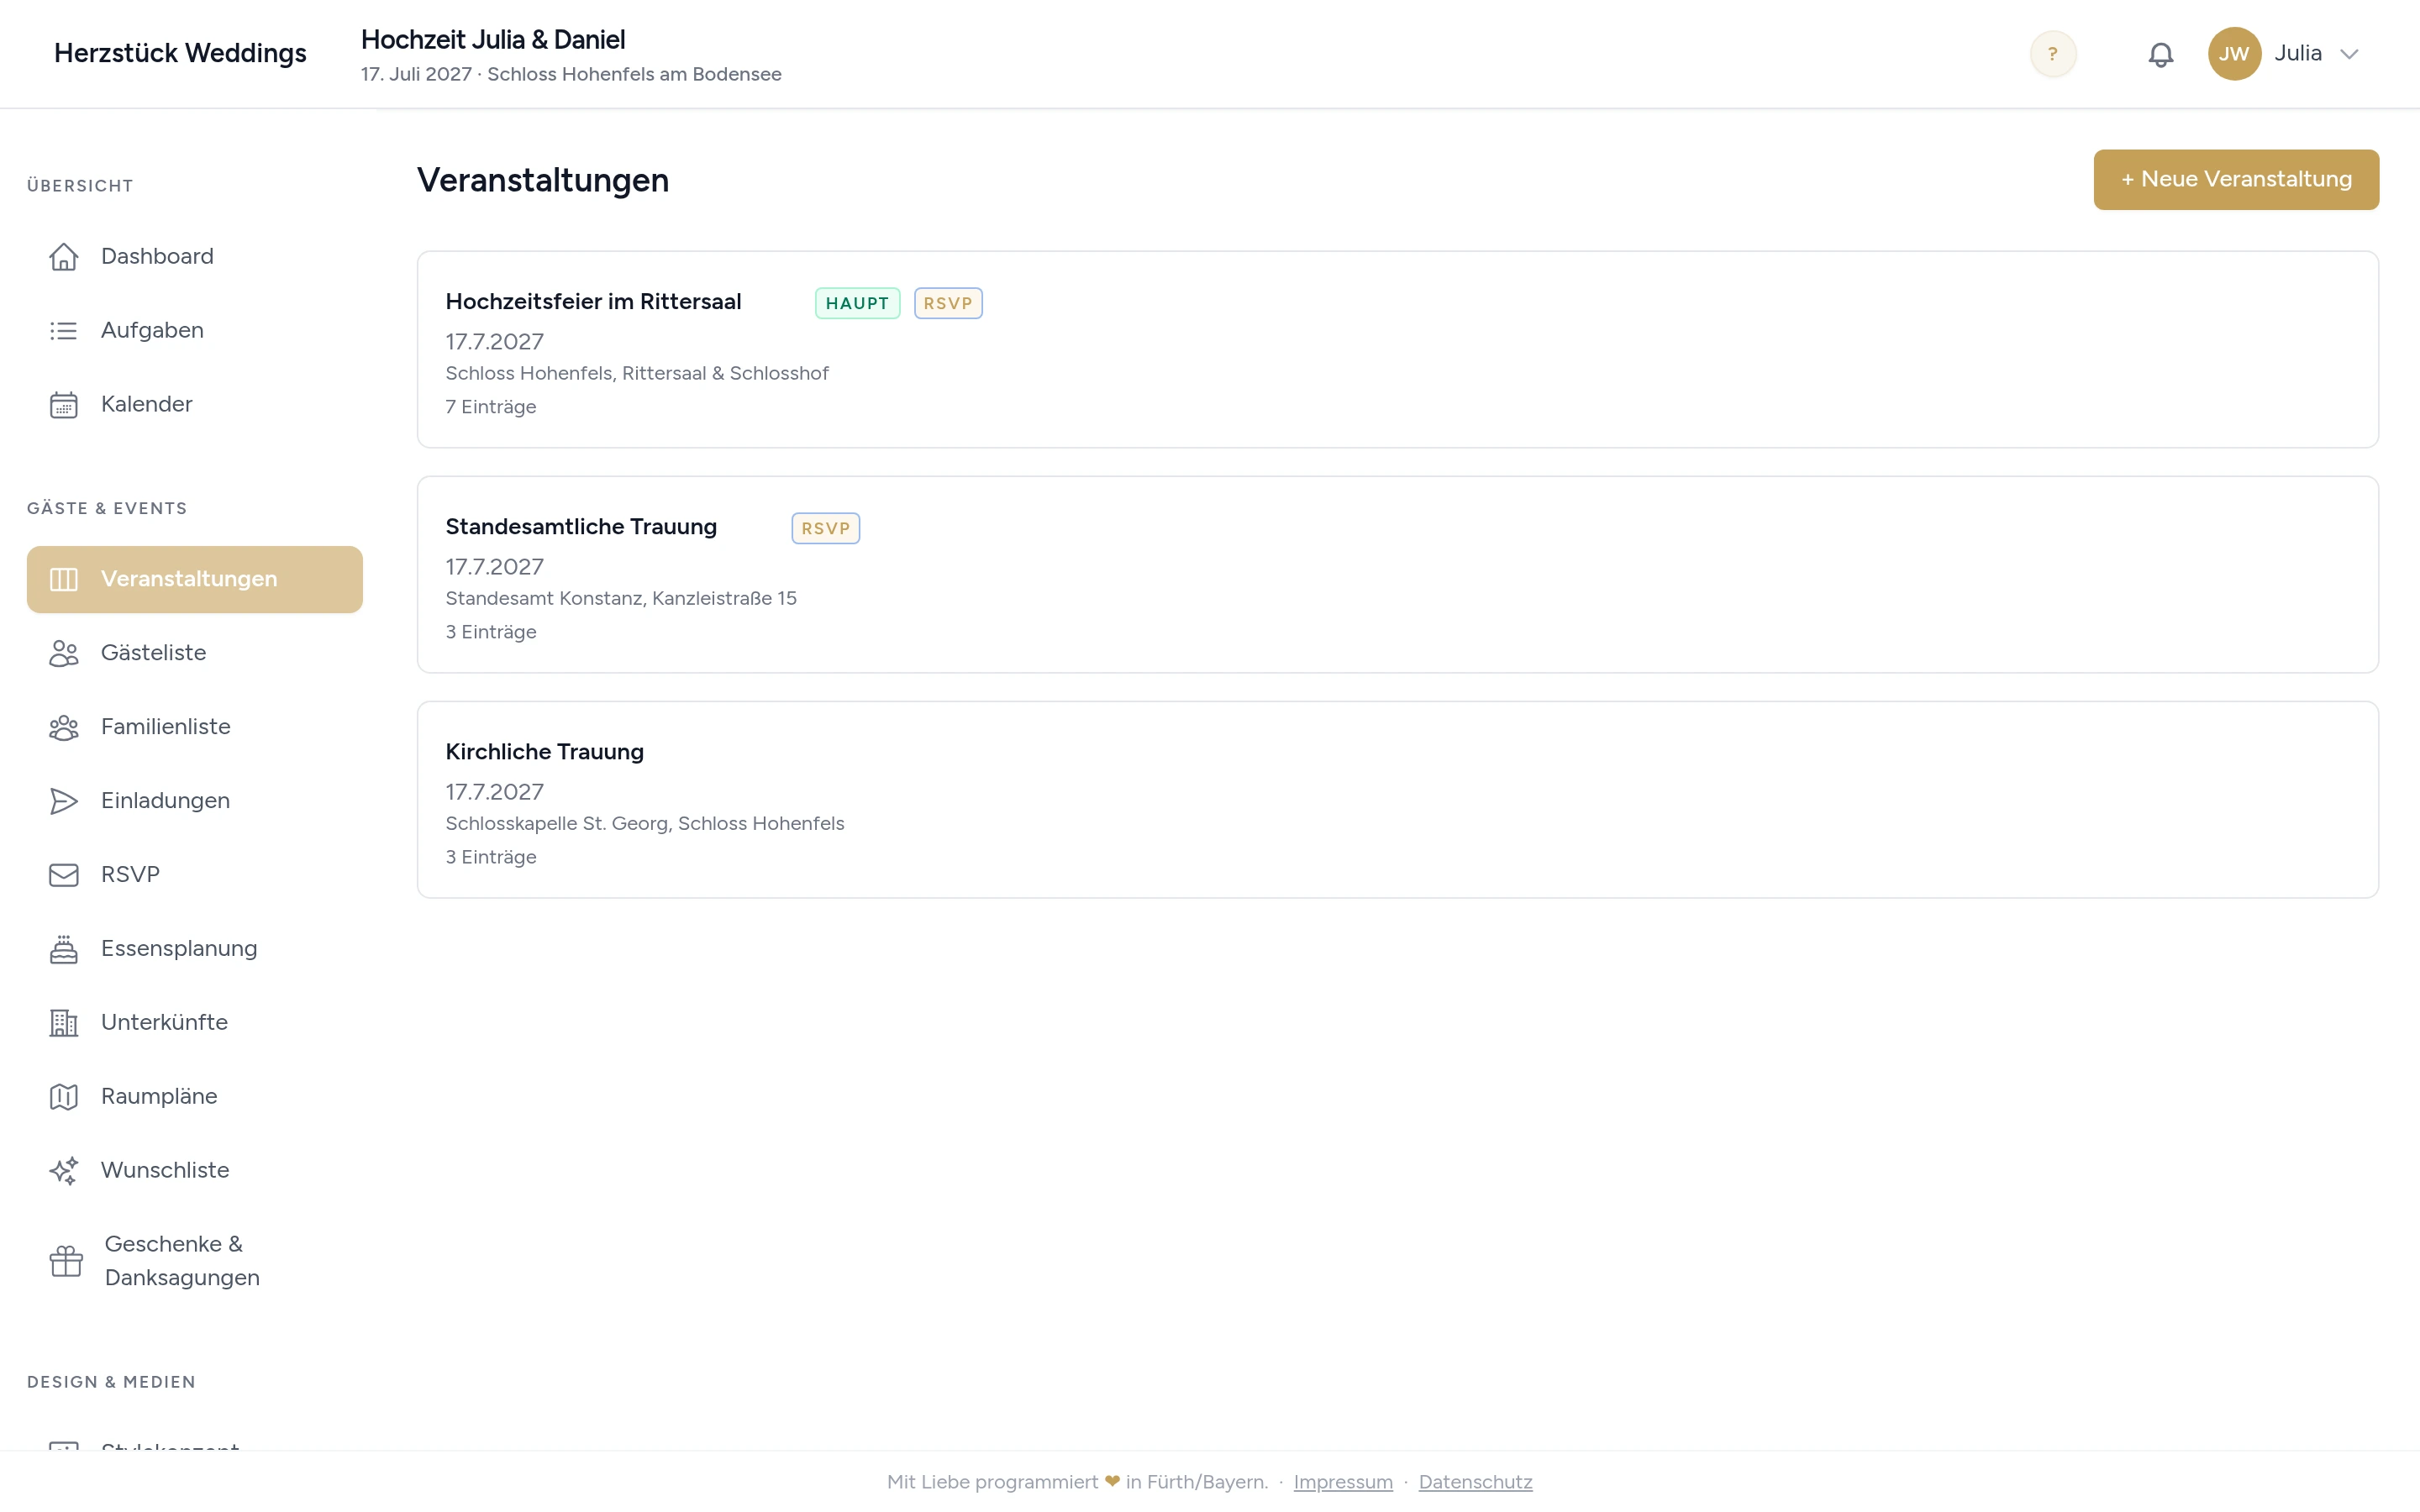Open the Impressum link
2420x1512 pixels.
[1343, 1482]
